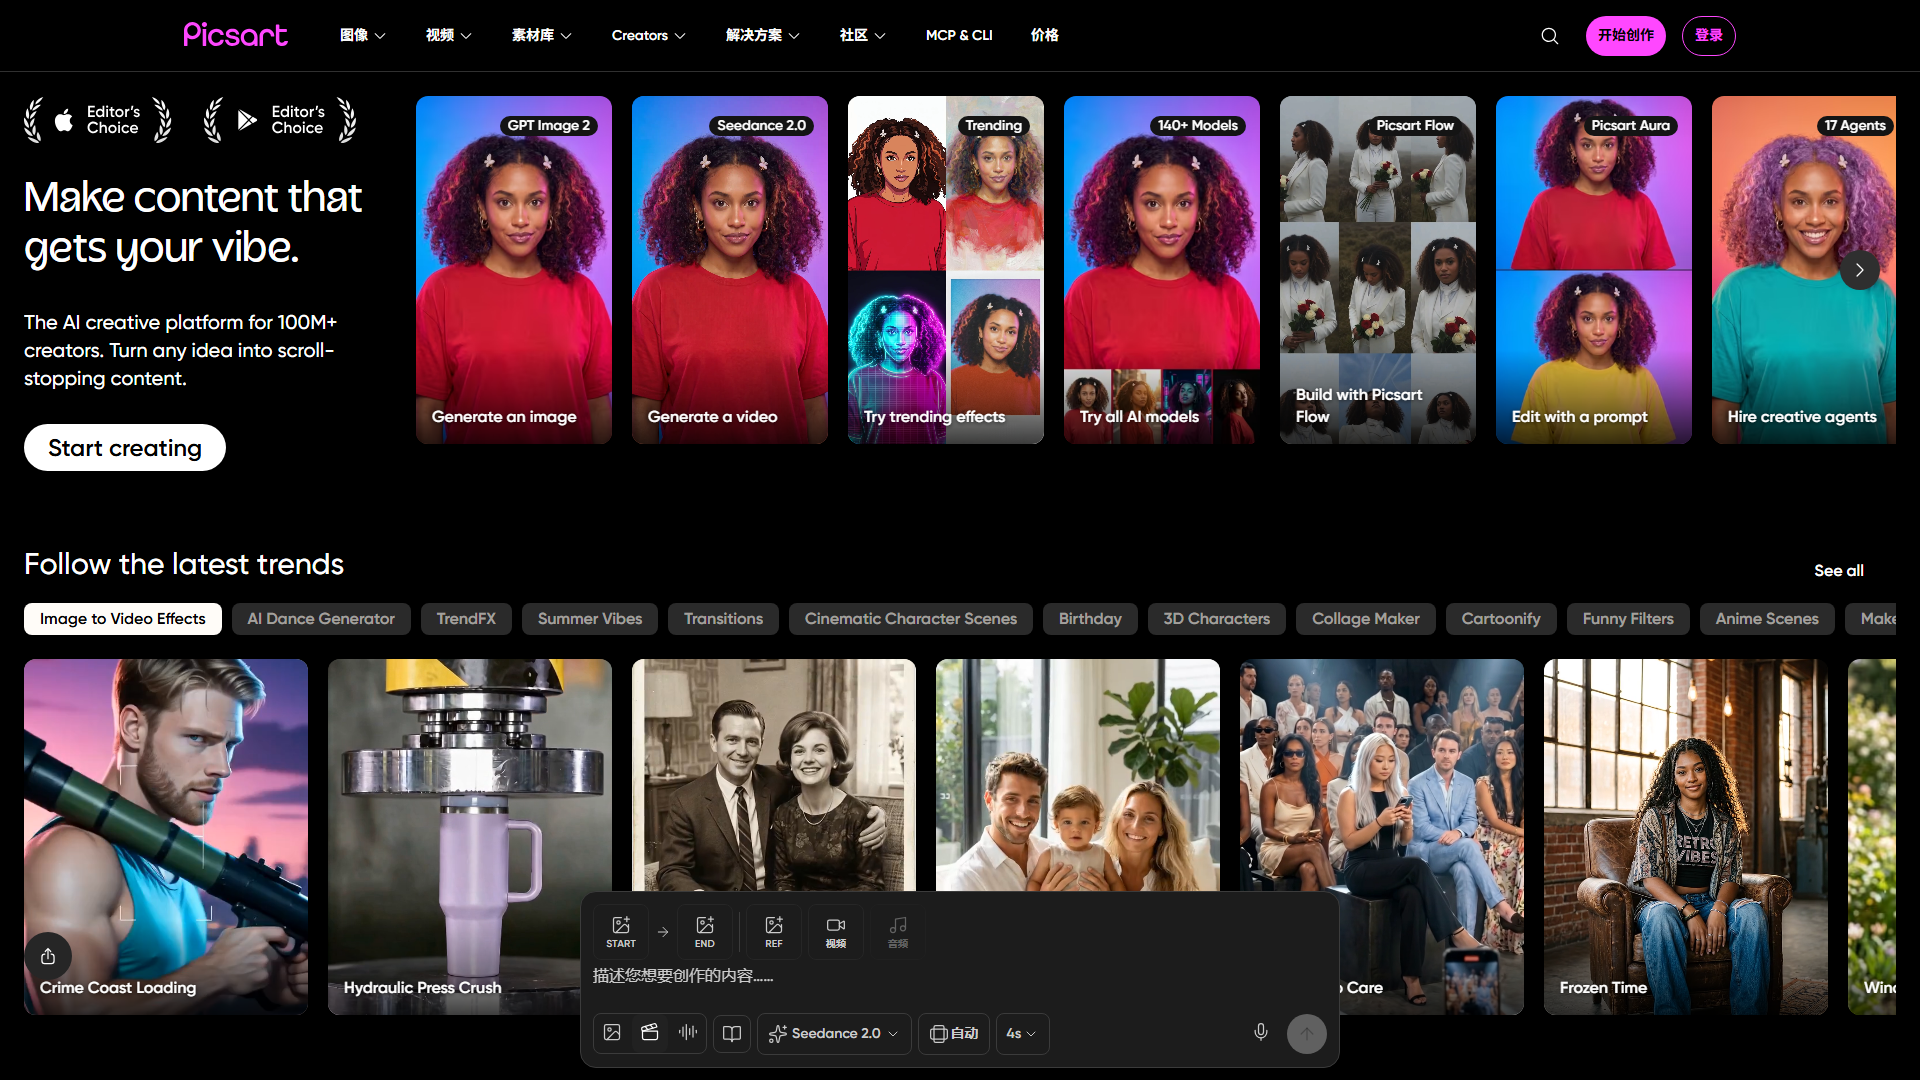Expand the 社区 menu
1920x1080 pixels.
(862, 35)
